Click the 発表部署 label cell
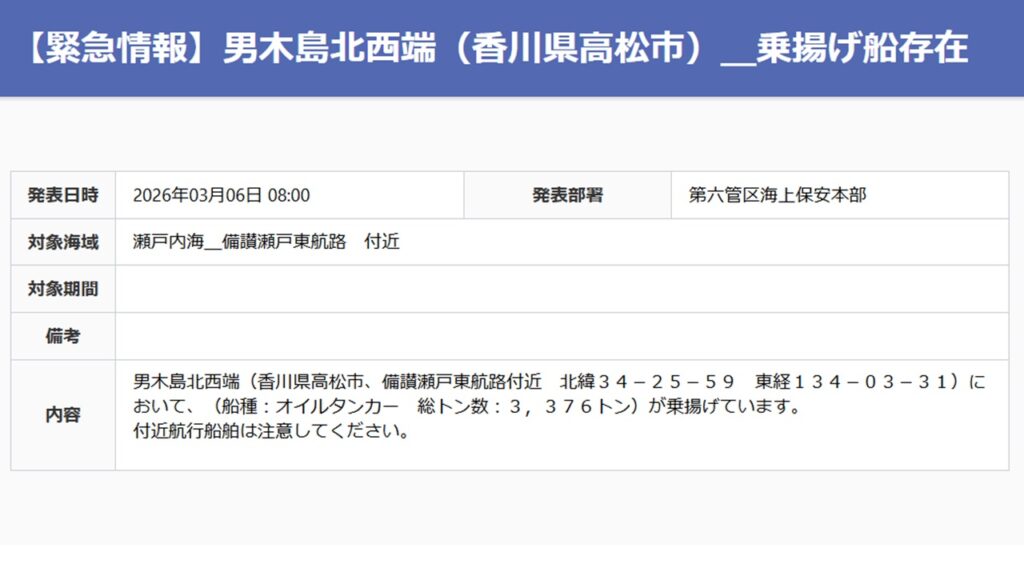This screenshot has height=576, width=1024. [x=567, y=195]
